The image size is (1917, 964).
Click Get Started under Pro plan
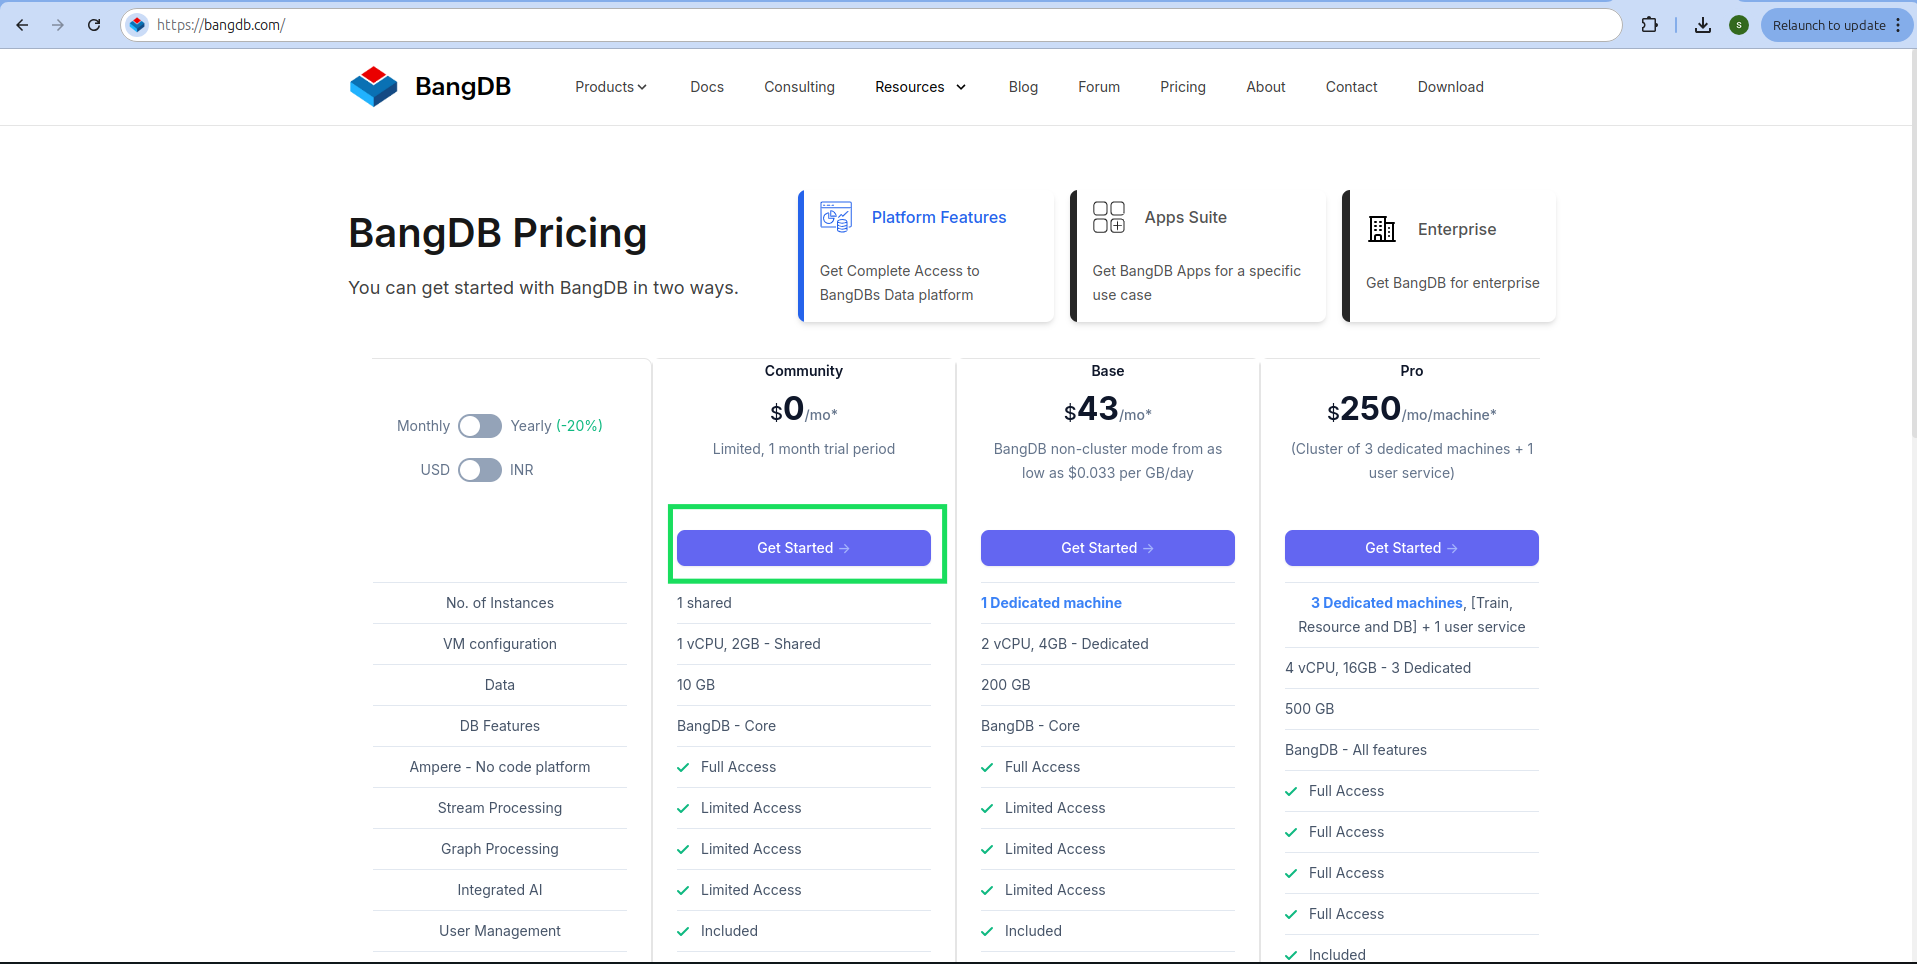[x=1412, y=548]
